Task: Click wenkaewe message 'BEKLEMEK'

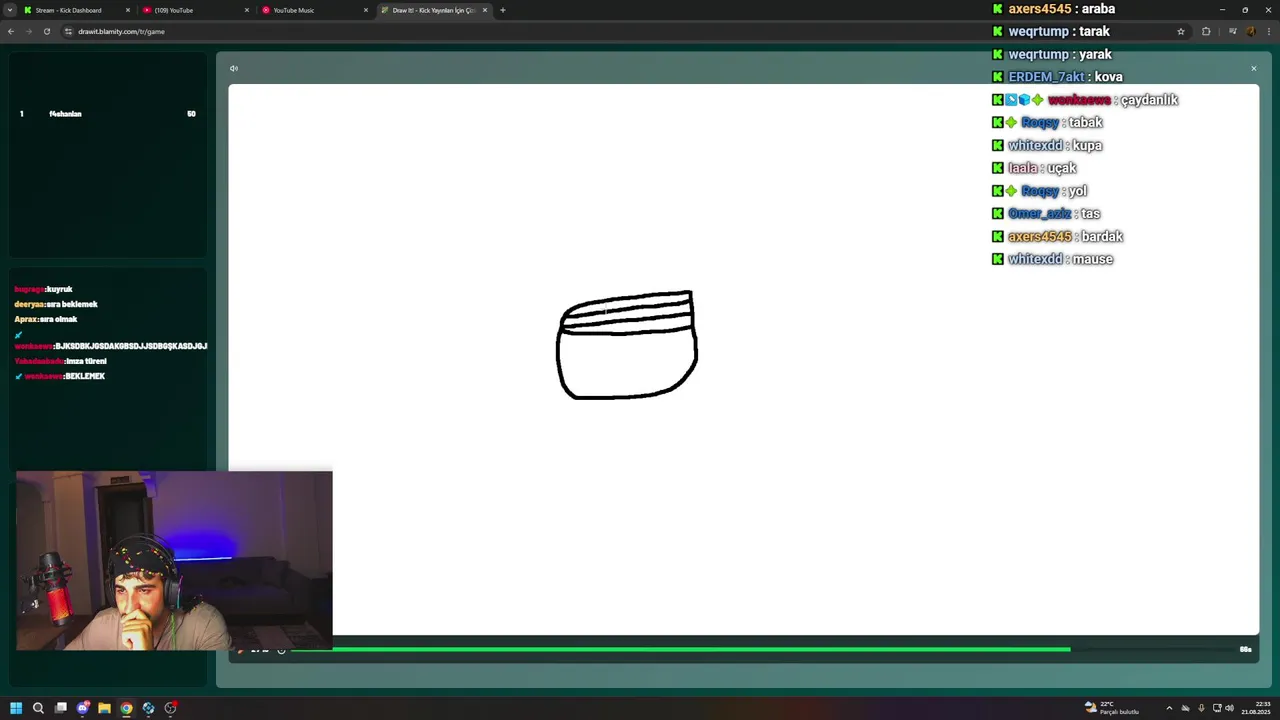Action: (85, 376)
